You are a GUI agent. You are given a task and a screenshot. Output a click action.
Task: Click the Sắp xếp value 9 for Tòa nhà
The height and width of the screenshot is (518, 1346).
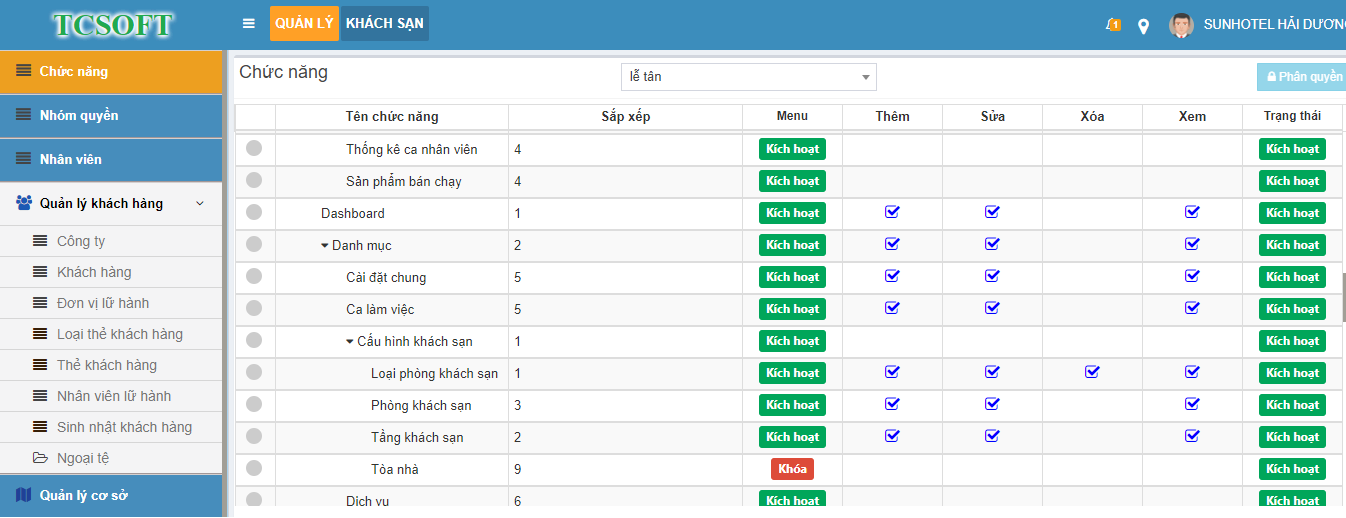click(x=517, y=469)
